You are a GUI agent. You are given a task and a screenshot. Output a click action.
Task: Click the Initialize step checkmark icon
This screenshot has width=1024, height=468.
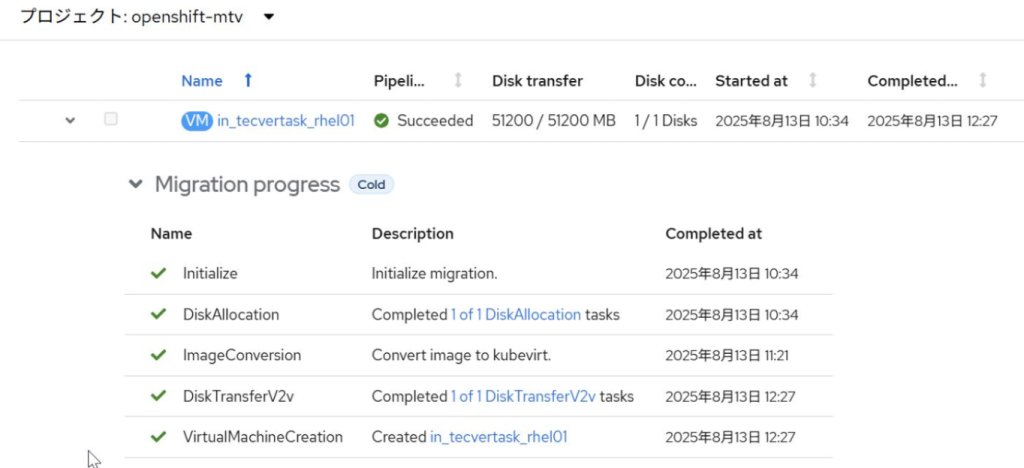[x=158, y=273]
